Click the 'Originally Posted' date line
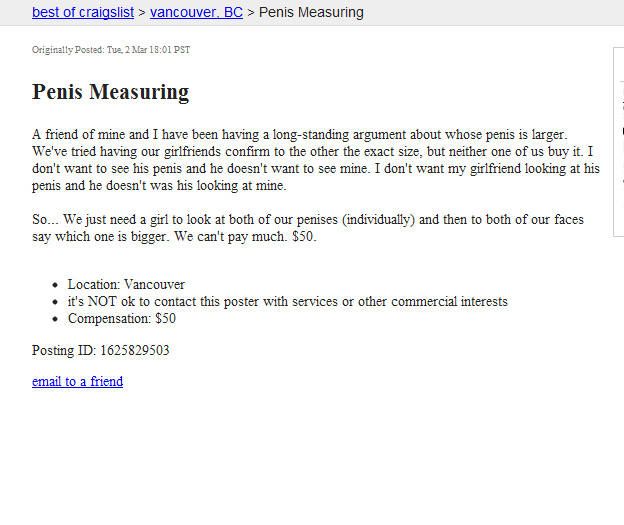 [111, 50]
